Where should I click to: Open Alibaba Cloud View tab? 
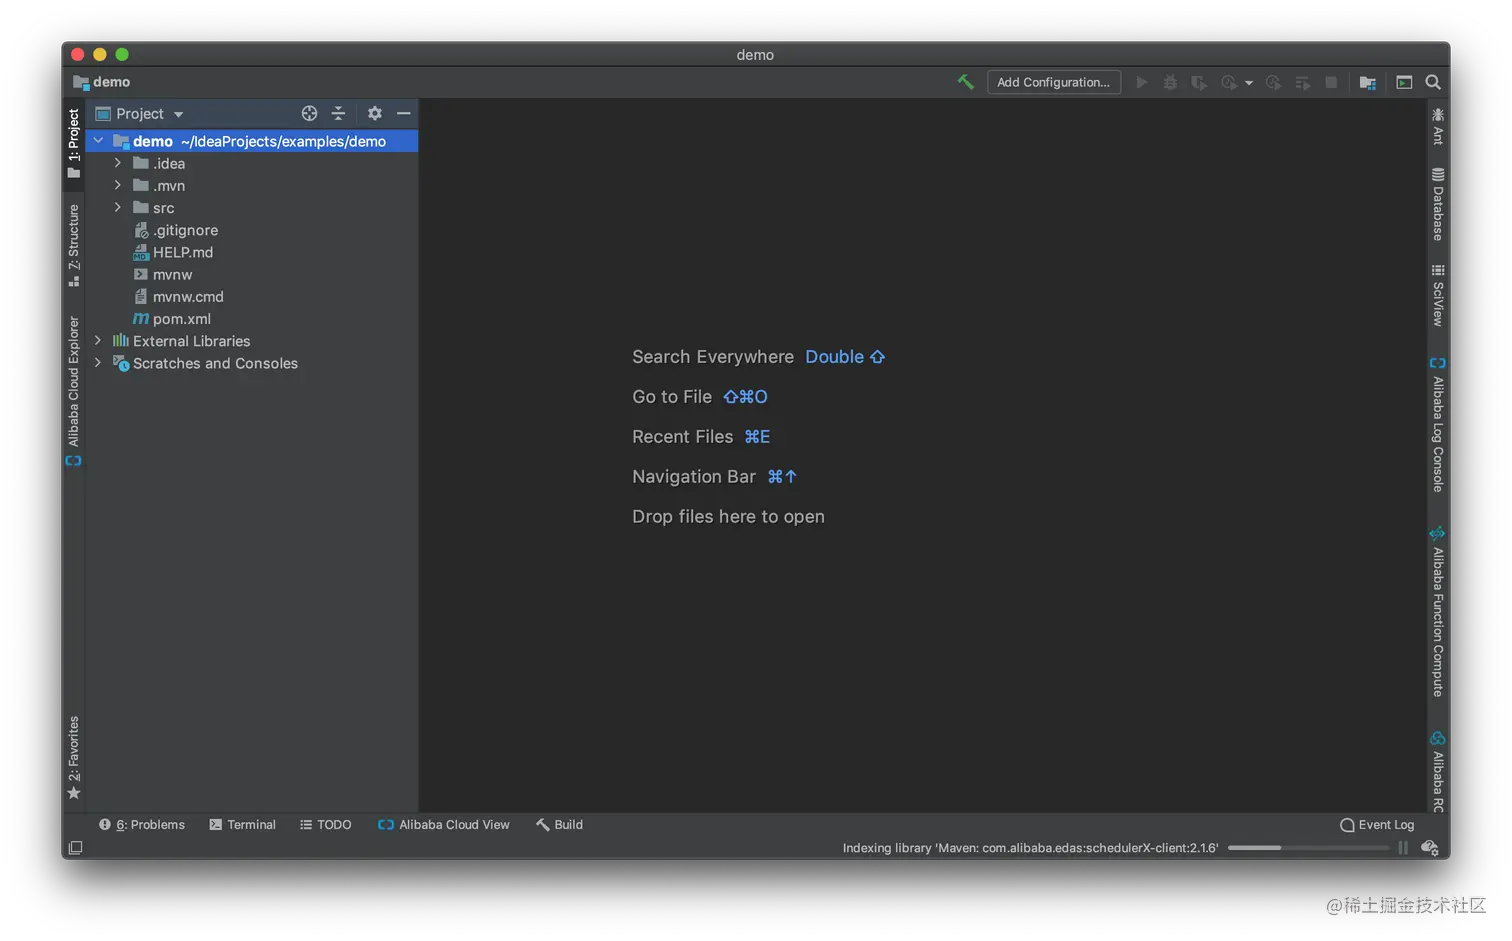point(443,825)
